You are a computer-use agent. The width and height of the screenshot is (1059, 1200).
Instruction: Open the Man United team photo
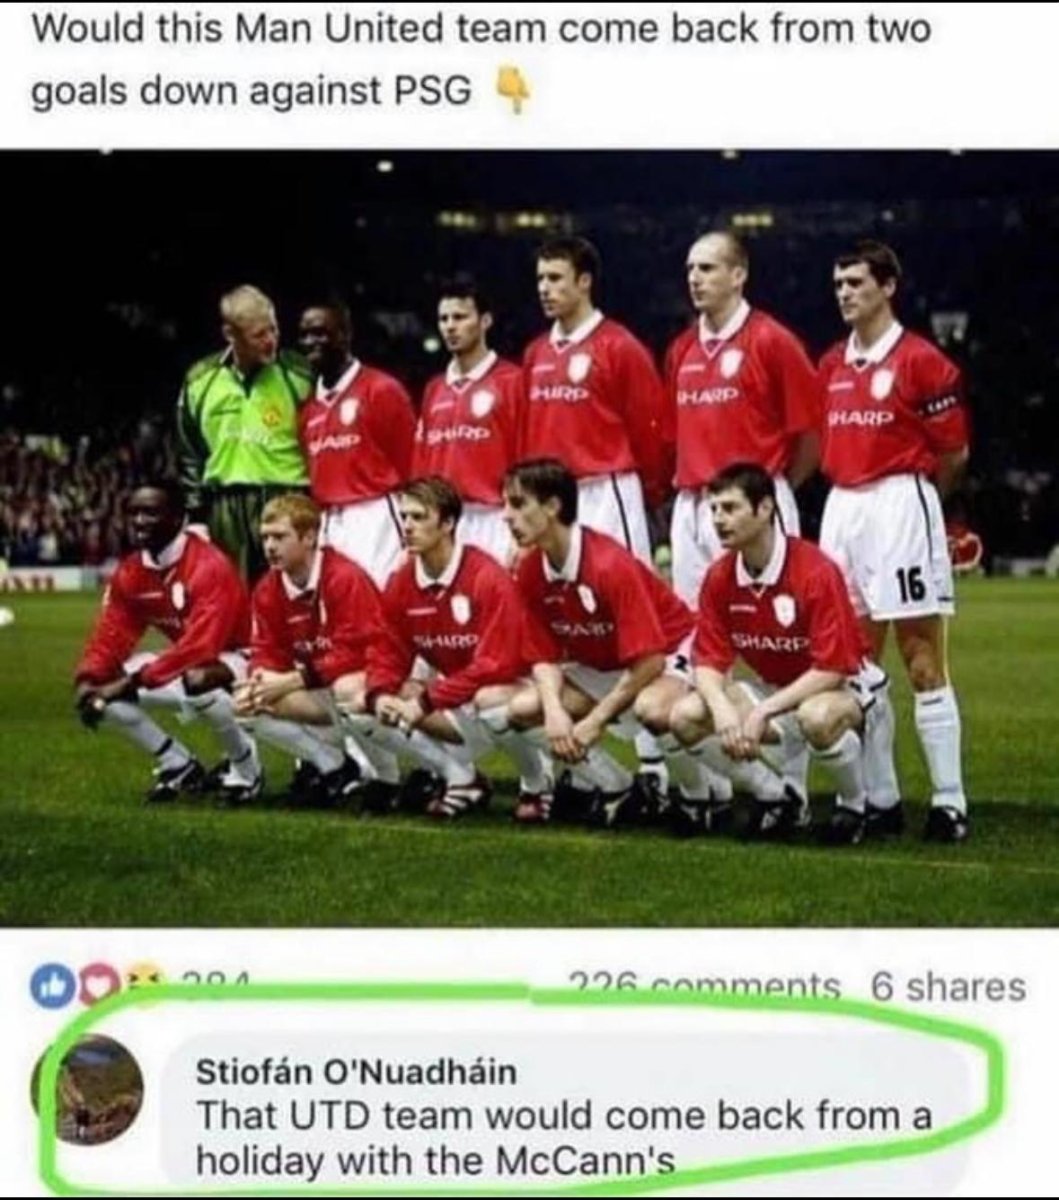pos(529,539)
